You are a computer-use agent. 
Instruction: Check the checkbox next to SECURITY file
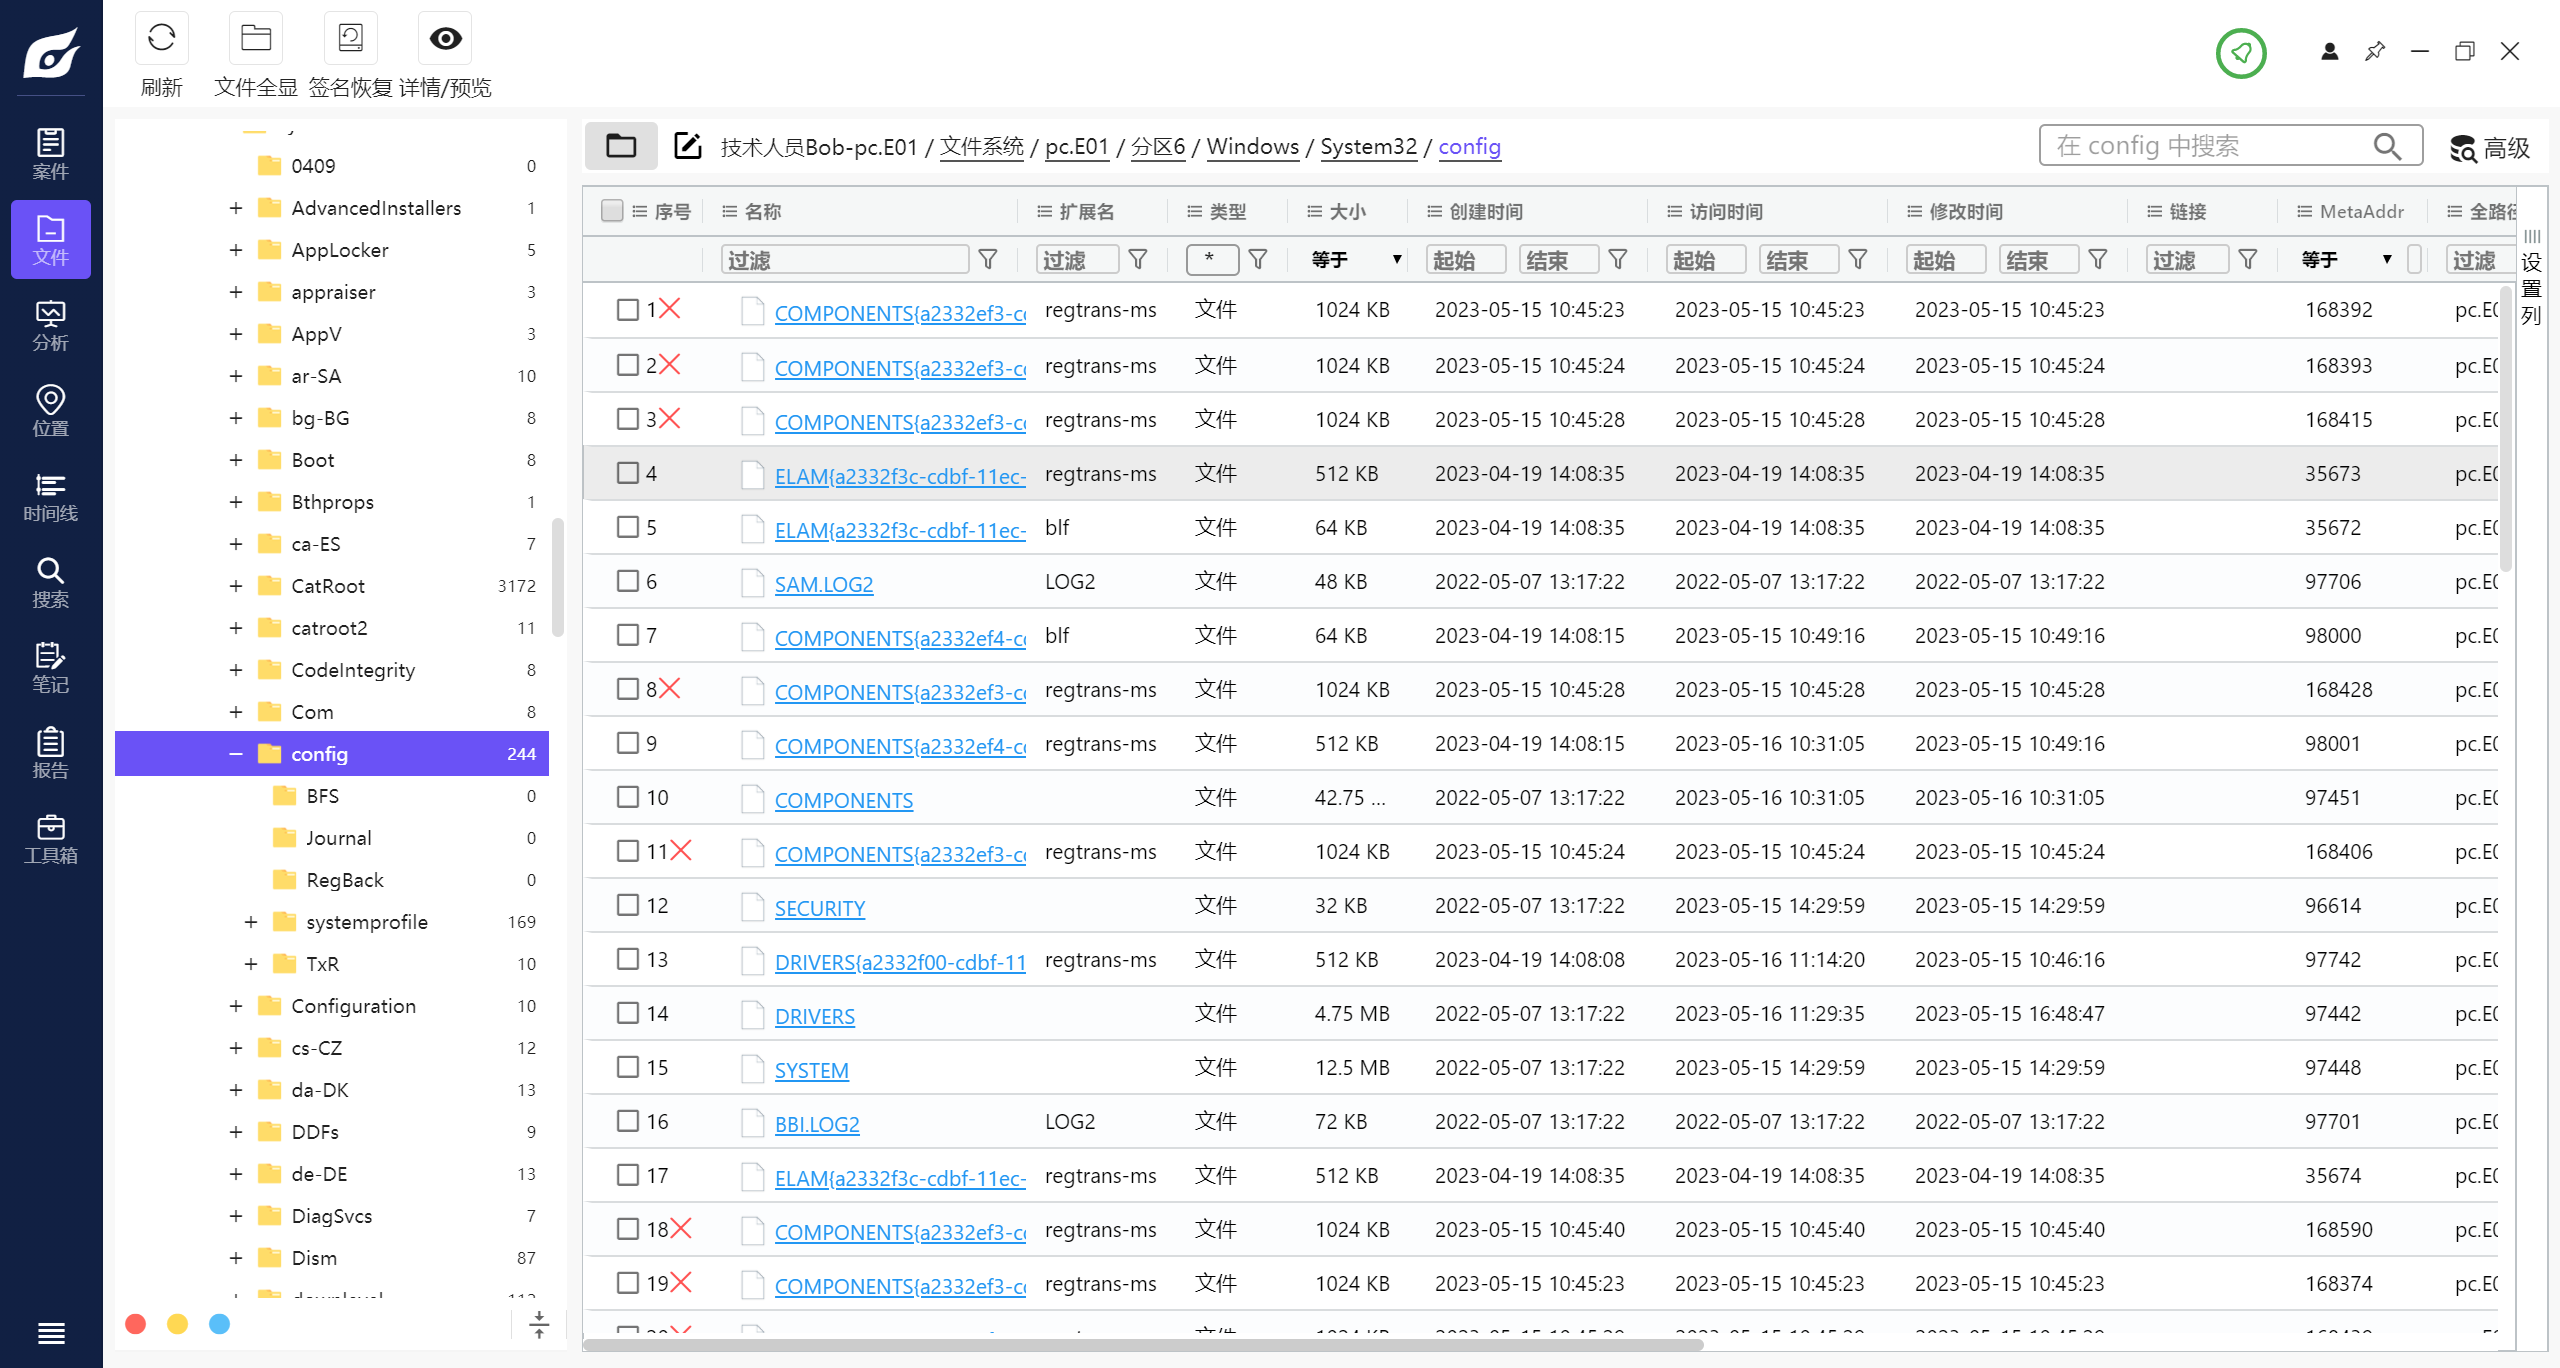tap(628, 905)
